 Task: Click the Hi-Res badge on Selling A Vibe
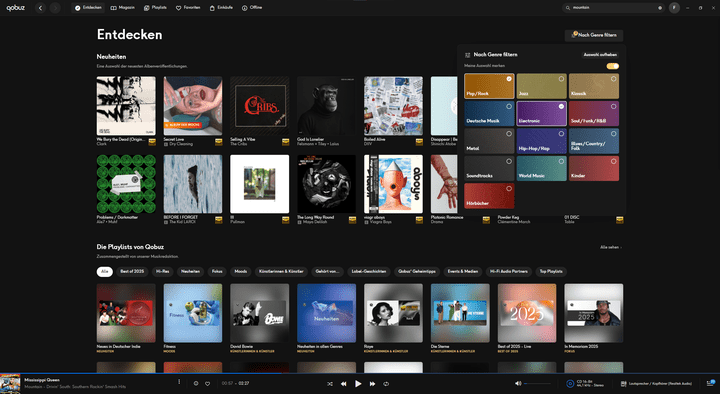pos(286,142)
